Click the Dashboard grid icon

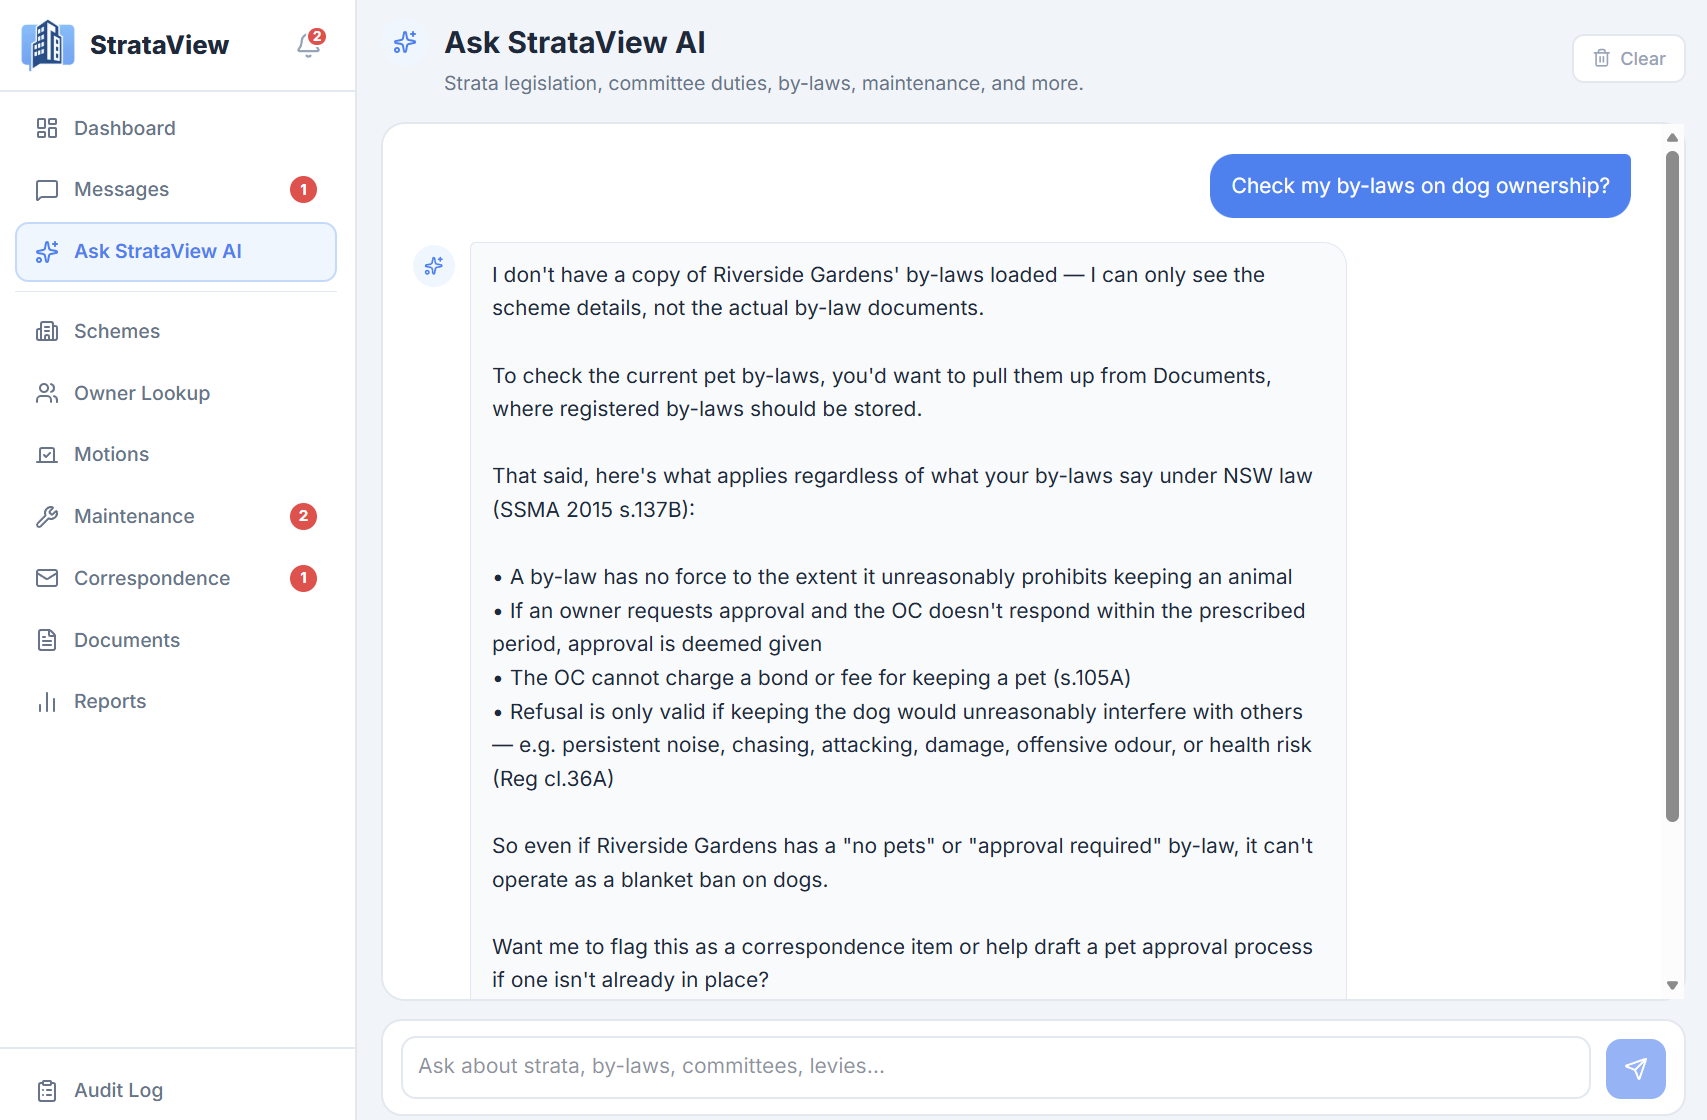click(x=47, y=128)
